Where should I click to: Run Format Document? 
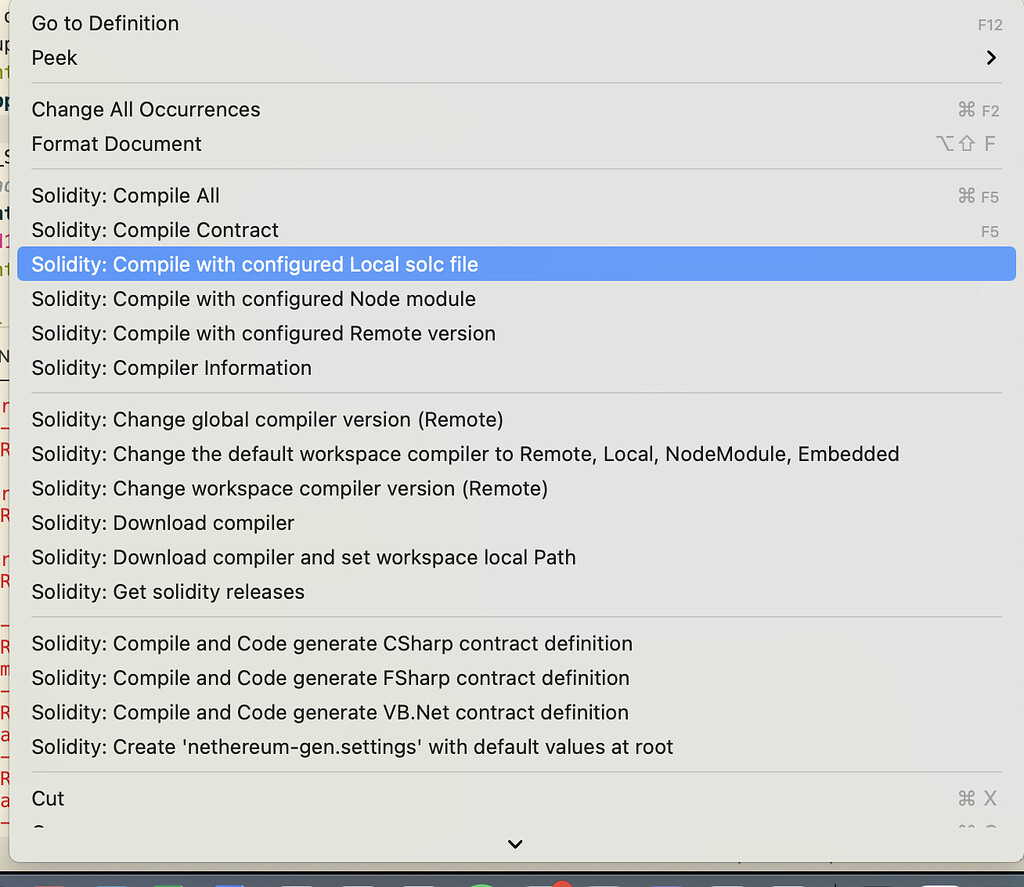click(116, 144)
